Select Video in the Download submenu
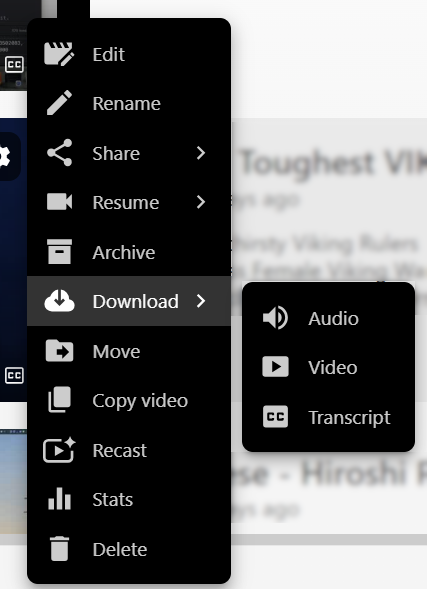The width and height of the screenshot is (427, 589). tap(329, 367)
